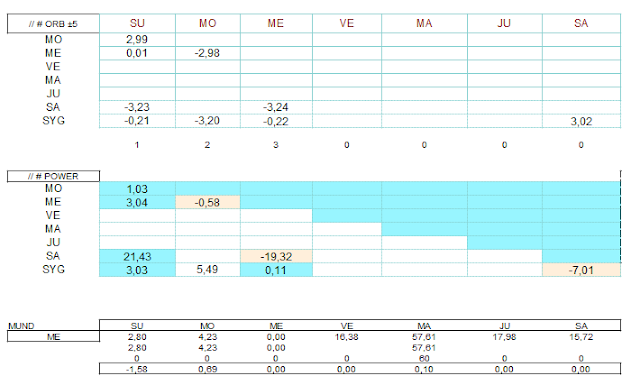Select the JU column header in the MUND table

pos(505,326)
